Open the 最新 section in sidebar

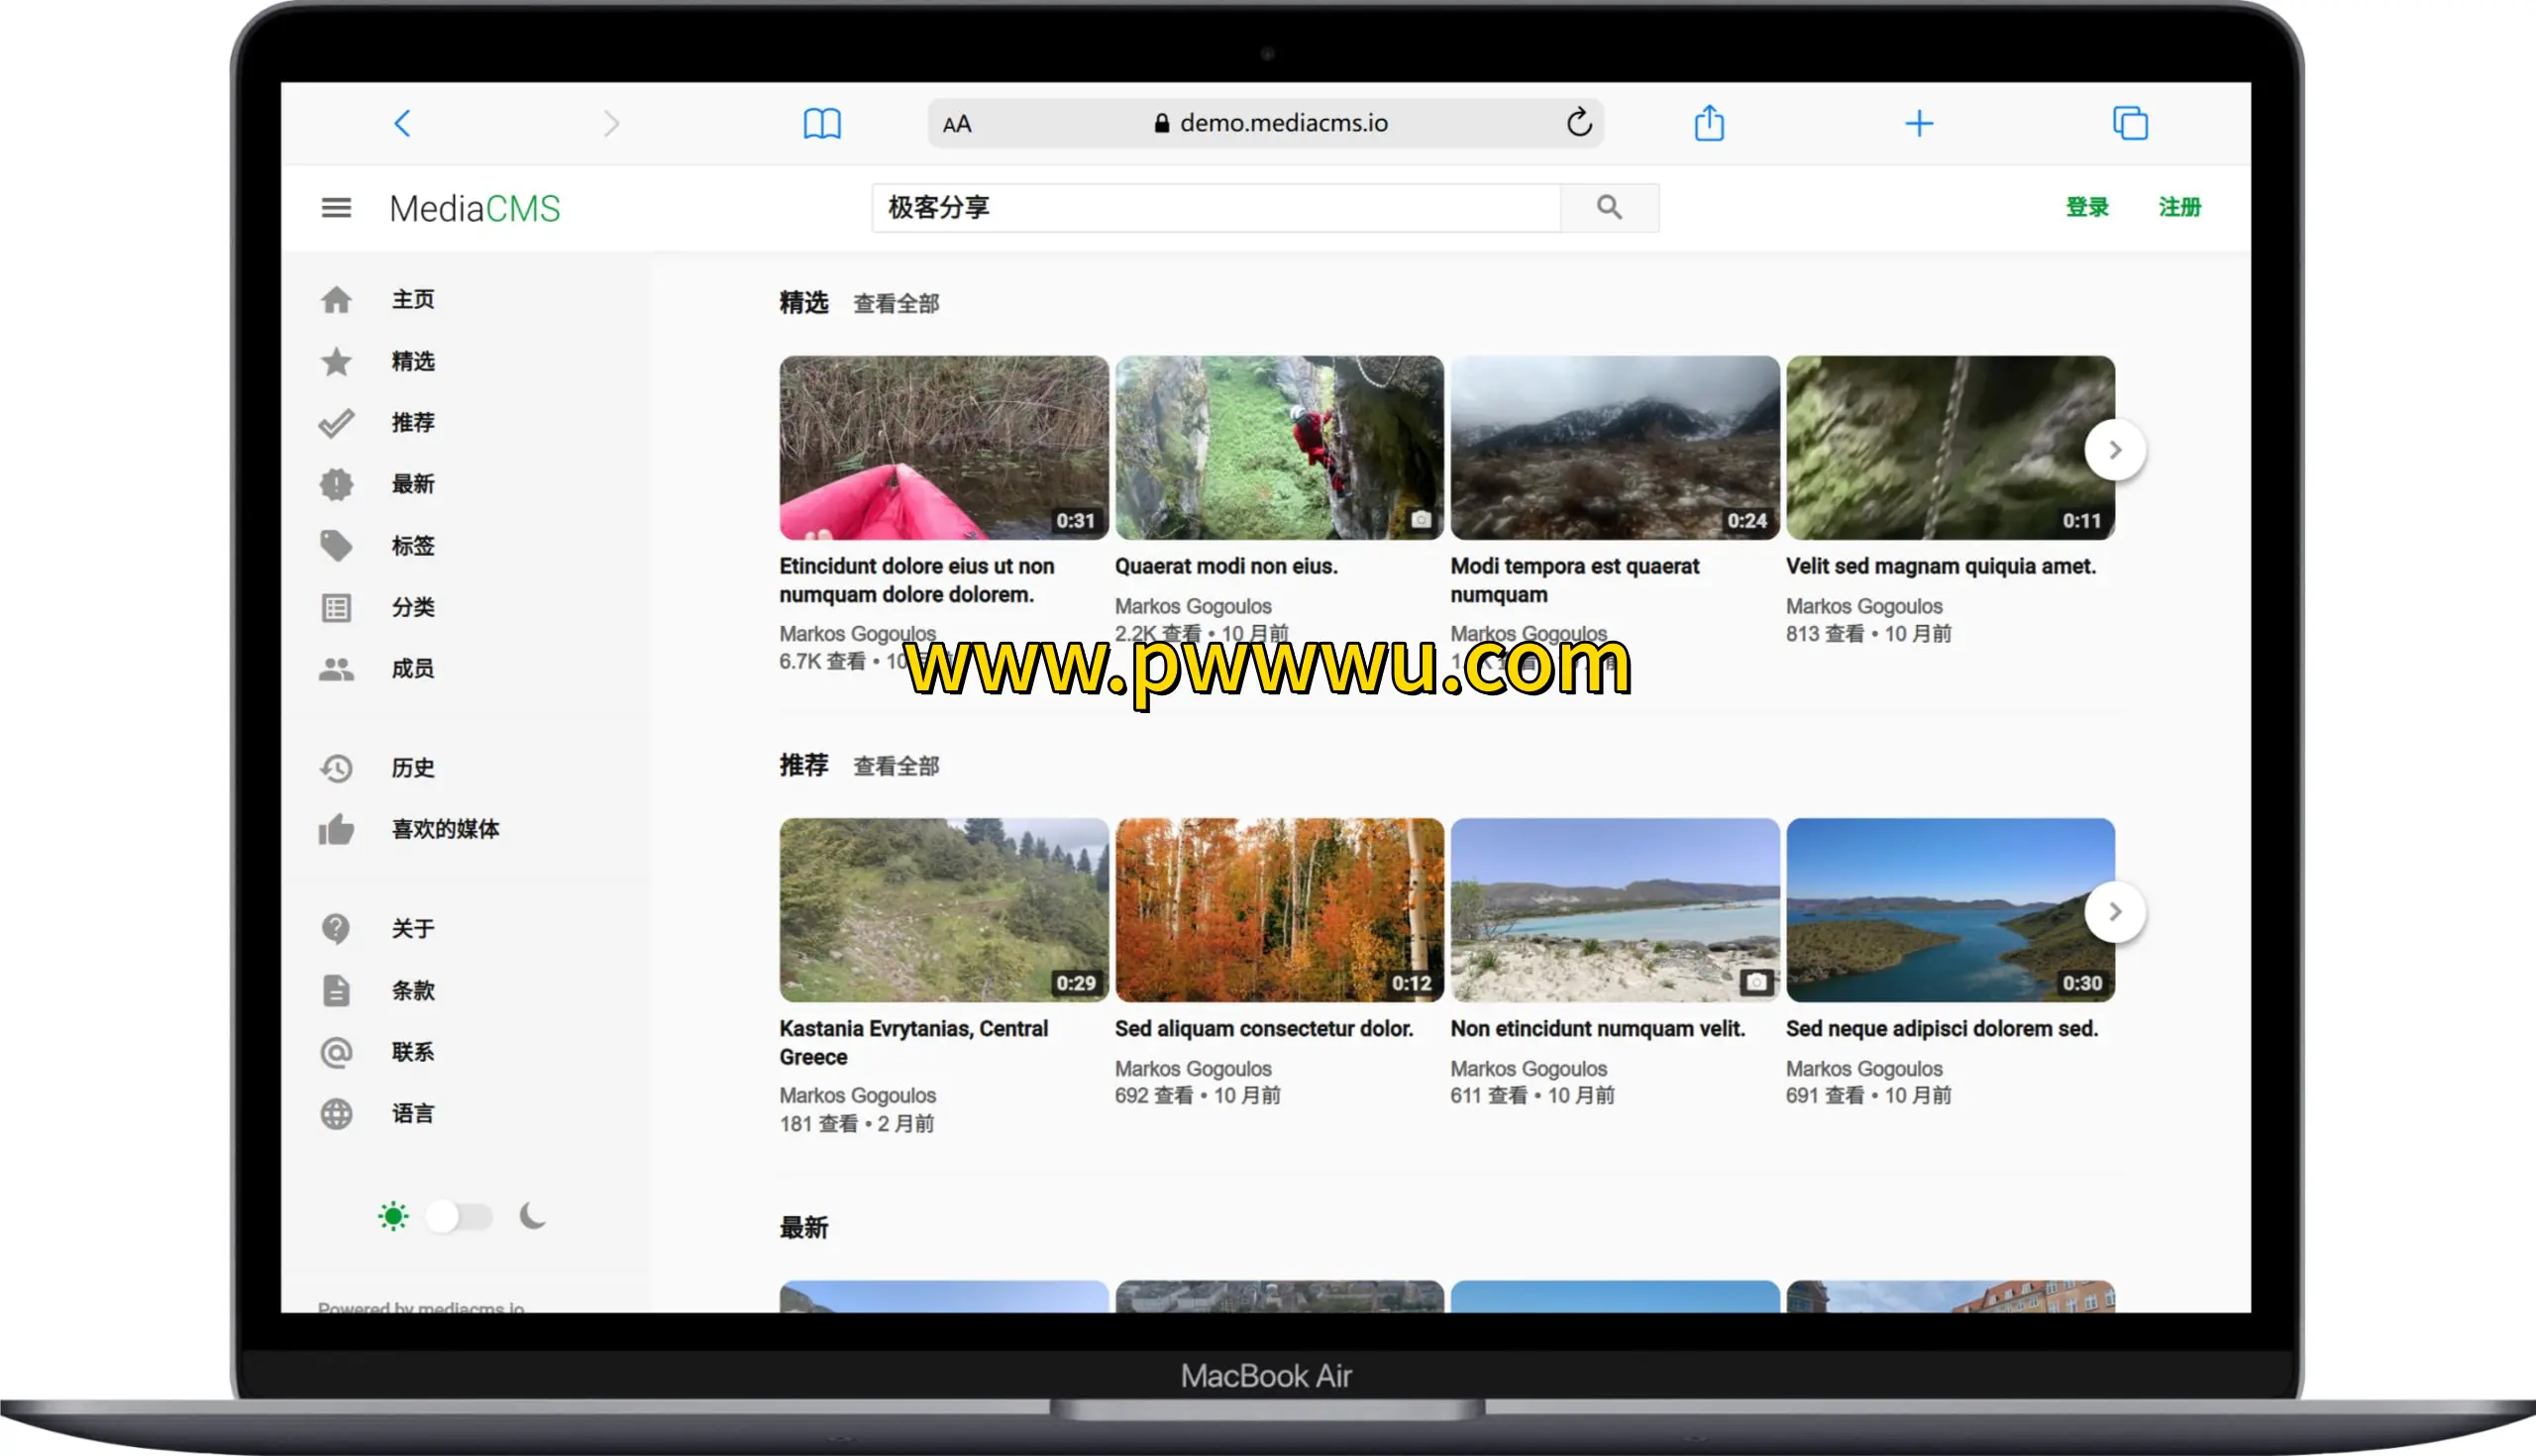coord(412,484)
